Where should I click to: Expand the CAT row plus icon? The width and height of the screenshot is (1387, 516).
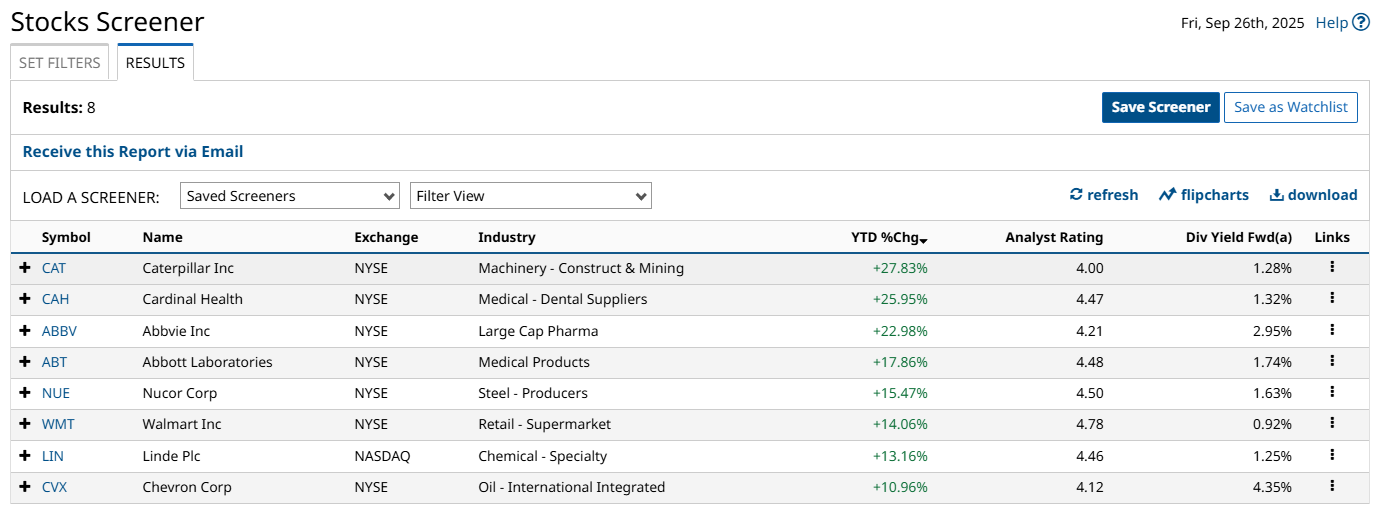(x=25, y=268)
